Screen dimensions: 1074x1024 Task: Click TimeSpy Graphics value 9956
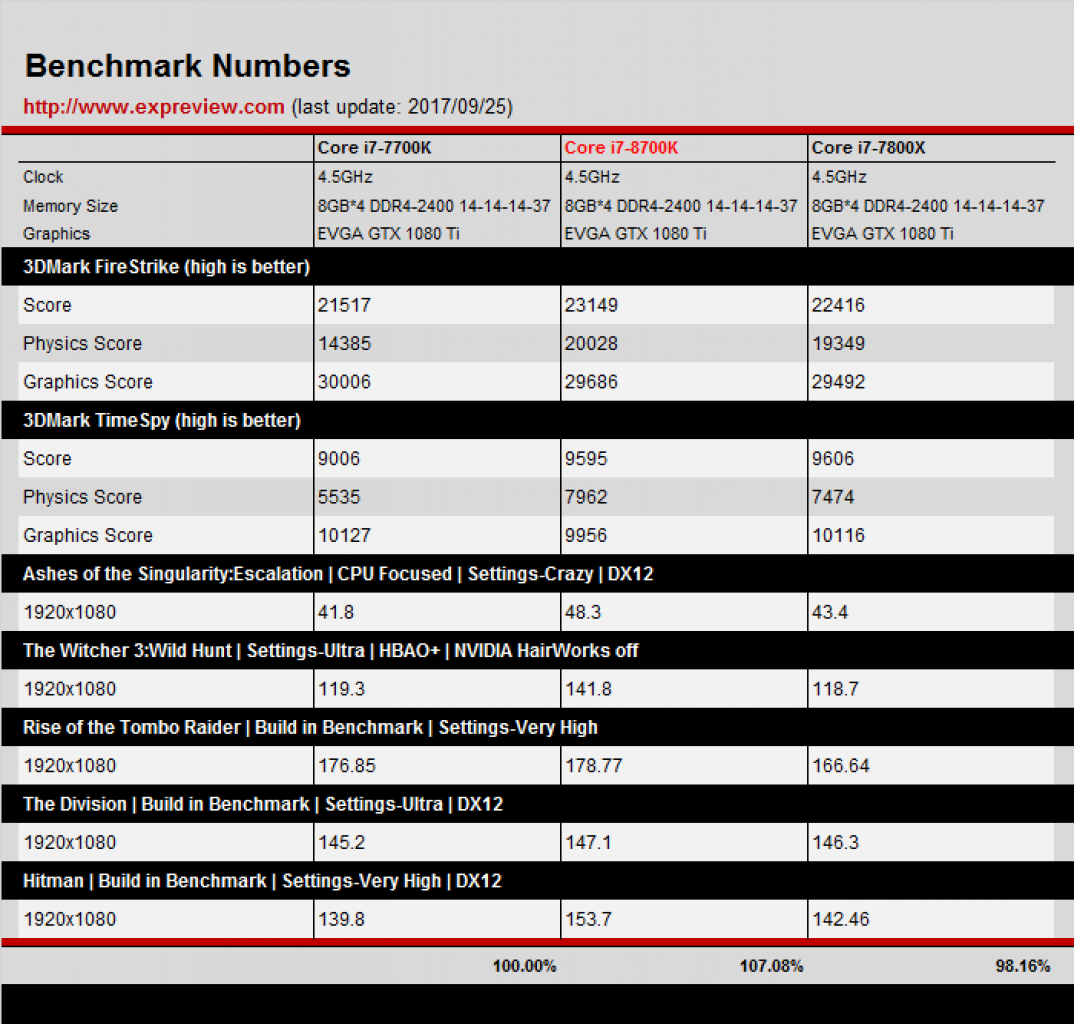point(586,535)
